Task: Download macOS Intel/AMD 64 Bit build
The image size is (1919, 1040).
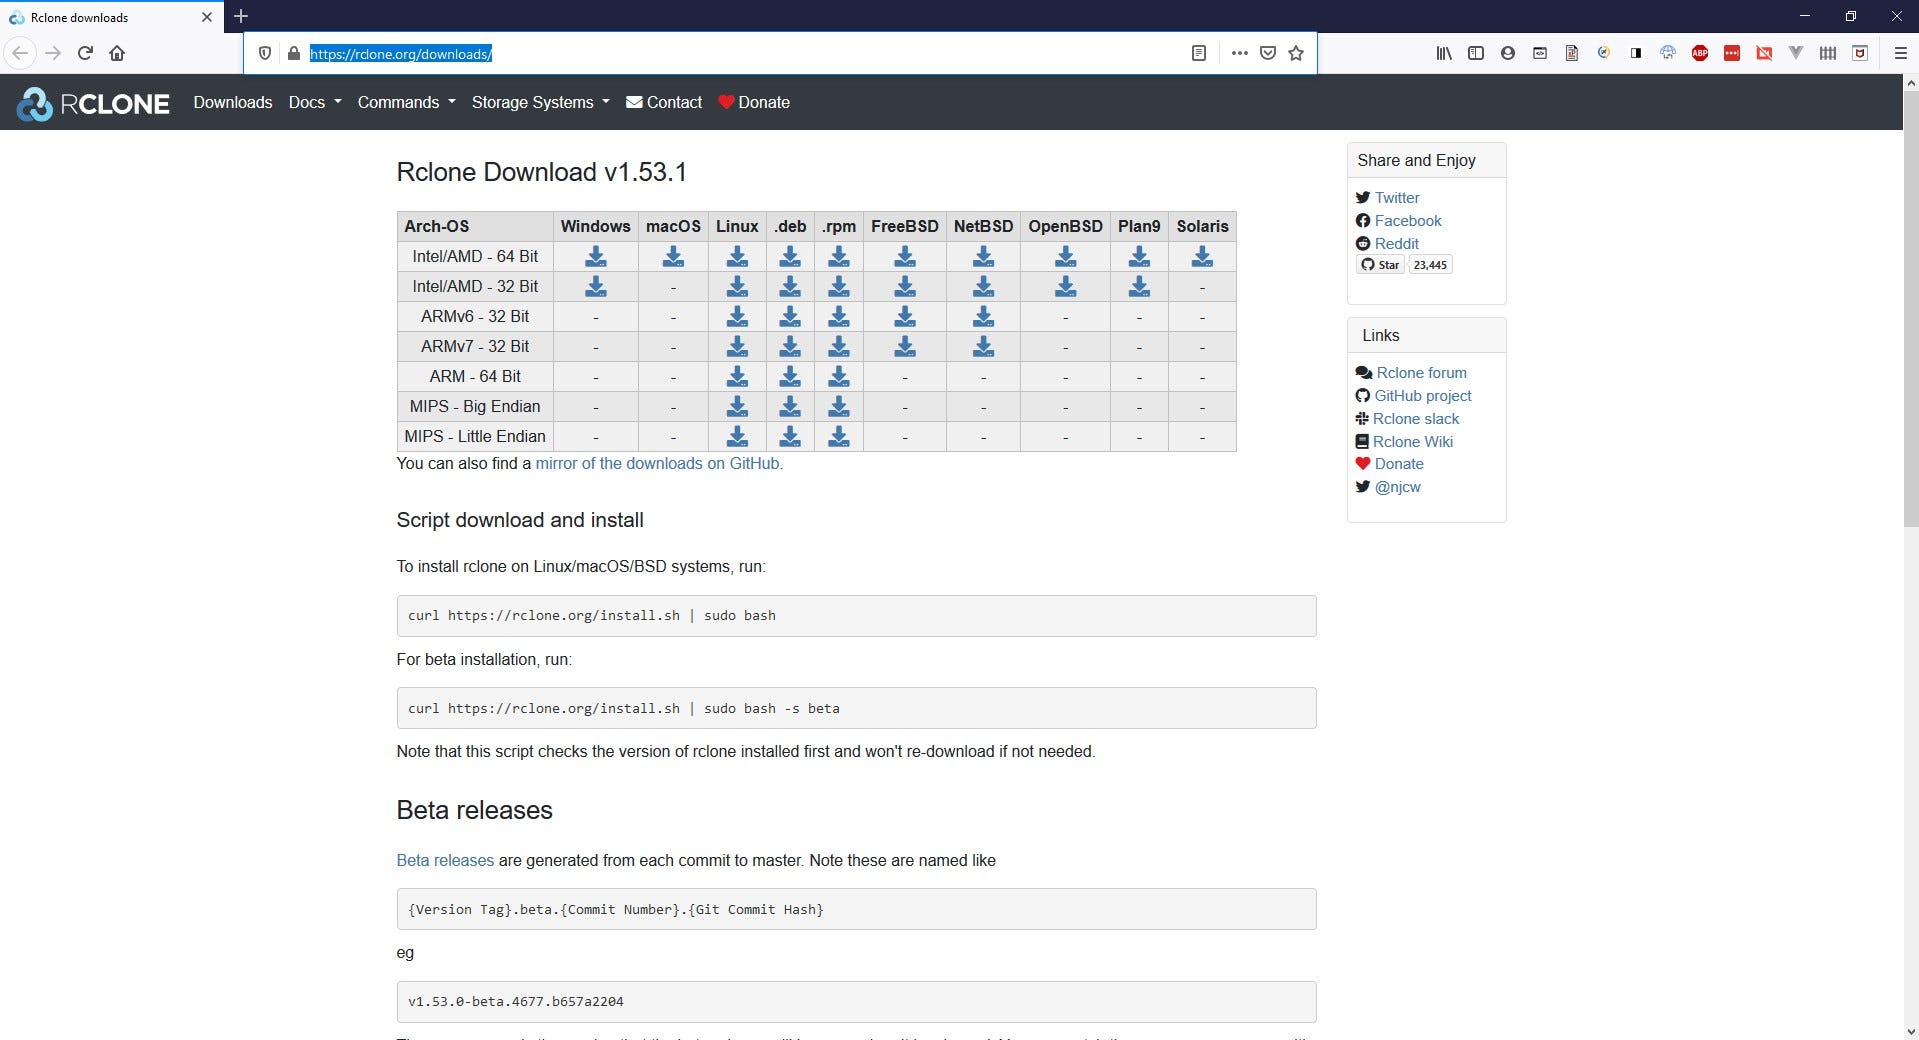Action: click(673, 256)
